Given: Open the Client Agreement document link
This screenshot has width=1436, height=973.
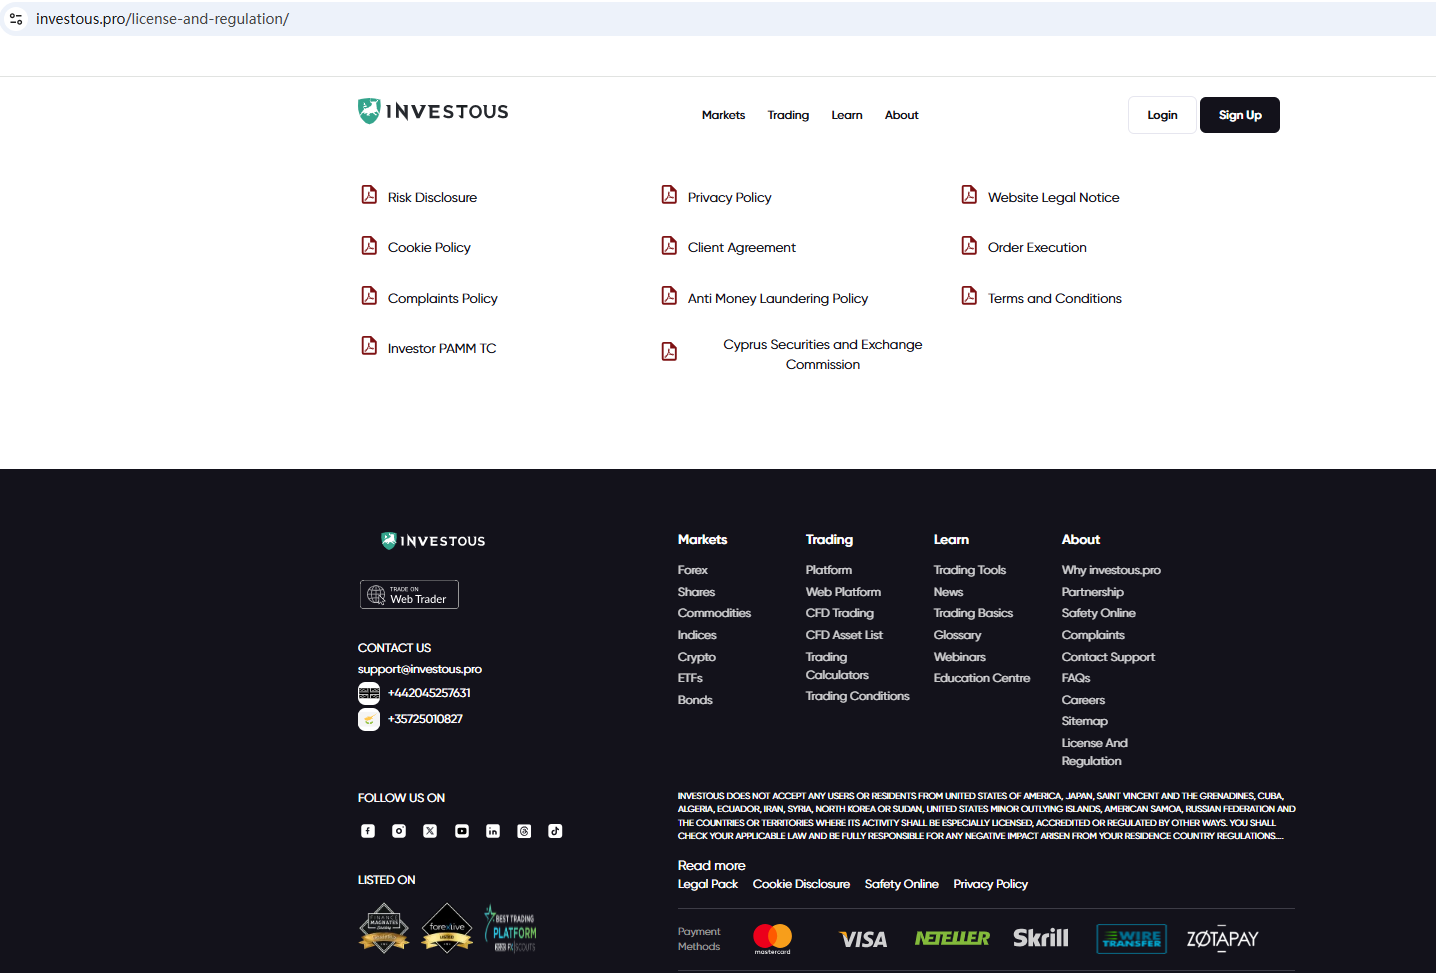Looking at the screenshot, I should point(742,248).
